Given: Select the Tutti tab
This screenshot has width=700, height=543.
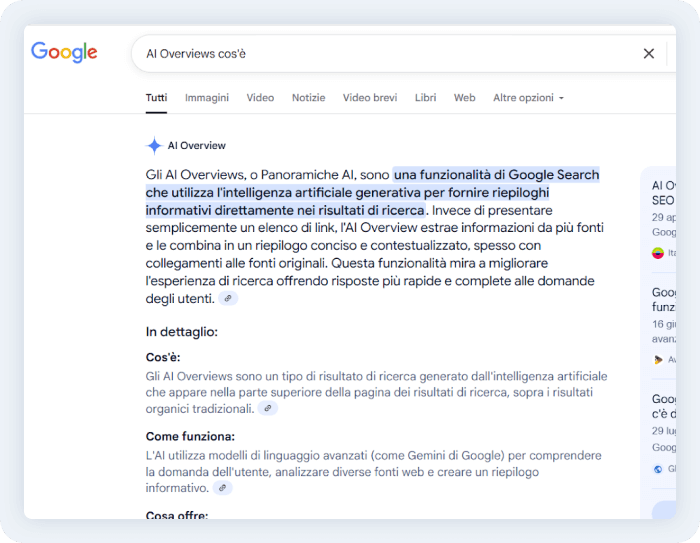Looking at the screenshot, I should (x=156, y=98).
